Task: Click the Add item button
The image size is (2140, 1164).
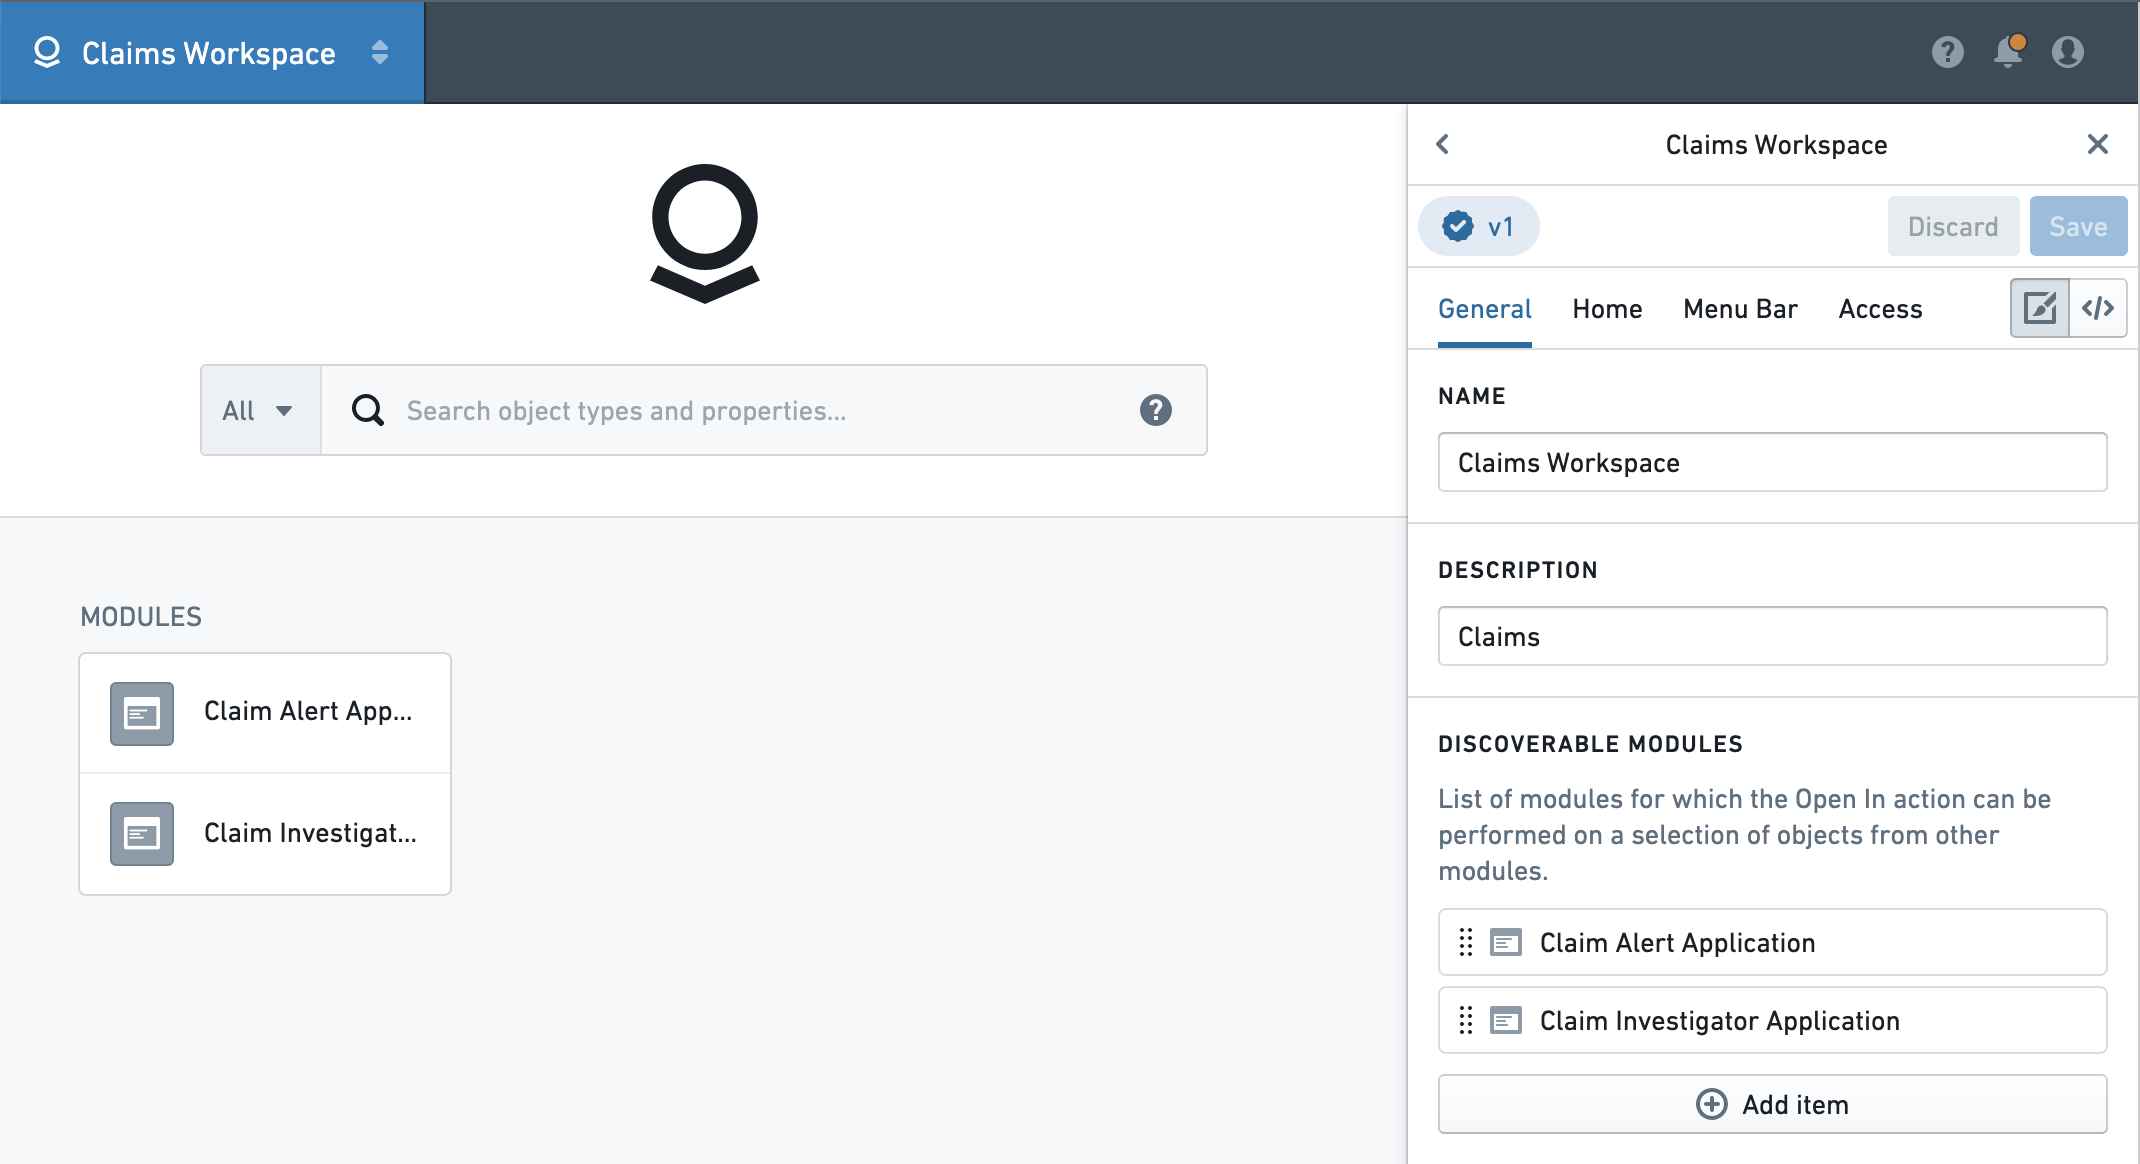Action: [1772, 1104]
